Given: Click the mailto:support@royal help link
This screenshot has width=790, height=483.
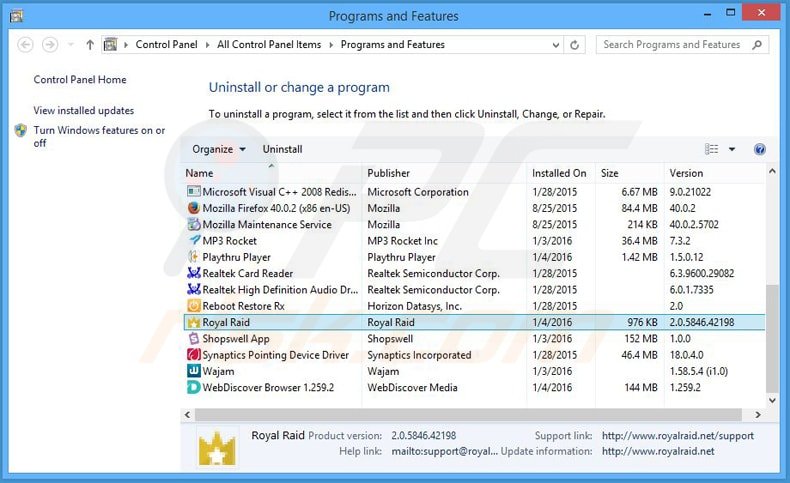Looking at the screenshot, I should 444,451.
